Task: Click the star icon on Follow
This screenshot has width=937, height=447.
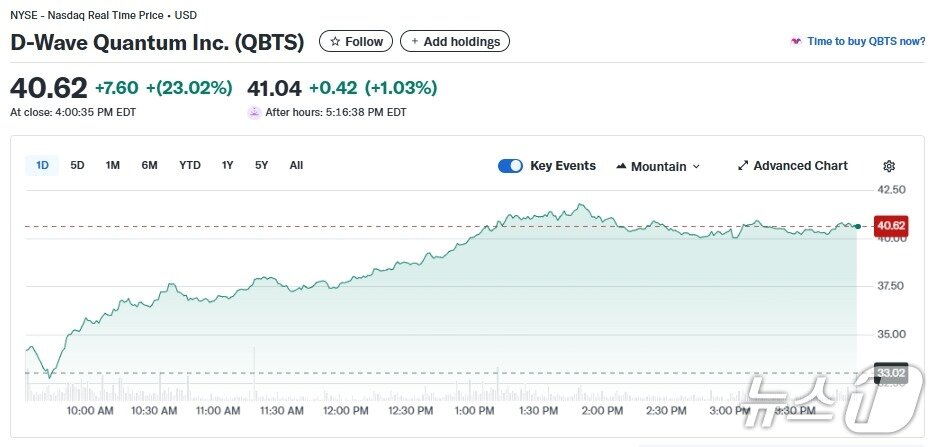Action: 335,42
